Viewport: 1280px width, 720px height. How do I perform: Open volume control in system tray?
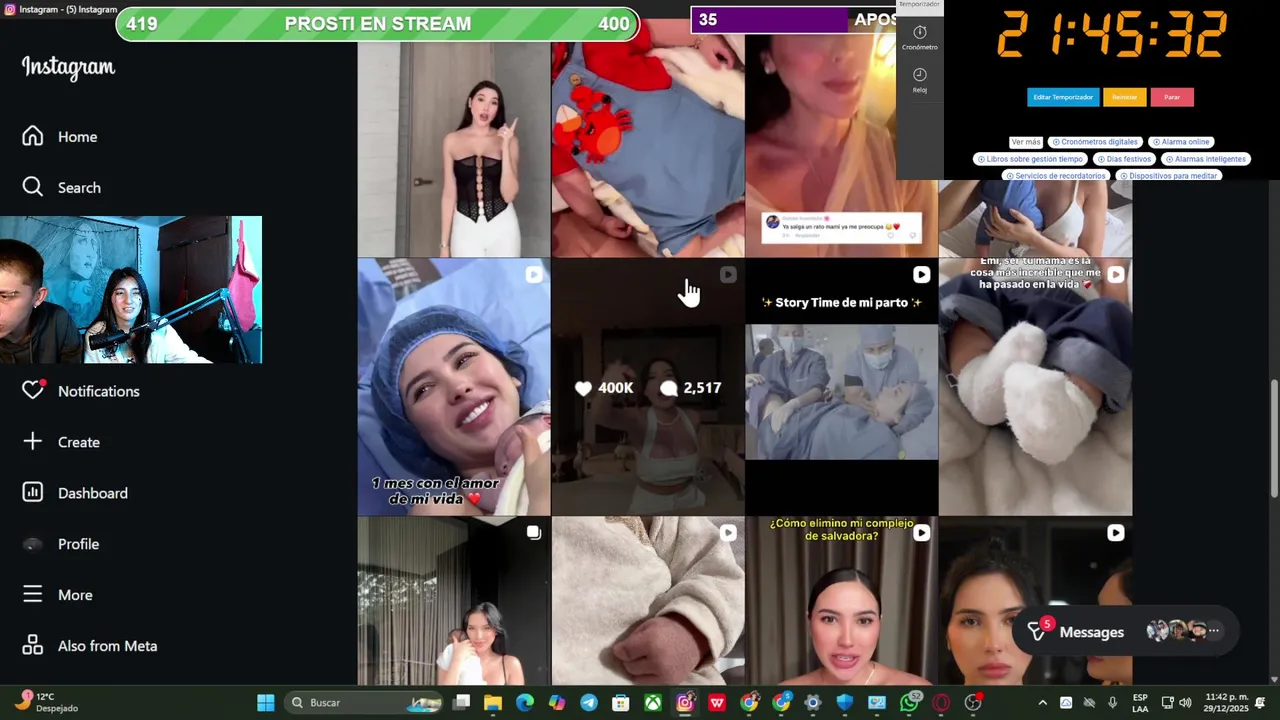pos(1185,703)
